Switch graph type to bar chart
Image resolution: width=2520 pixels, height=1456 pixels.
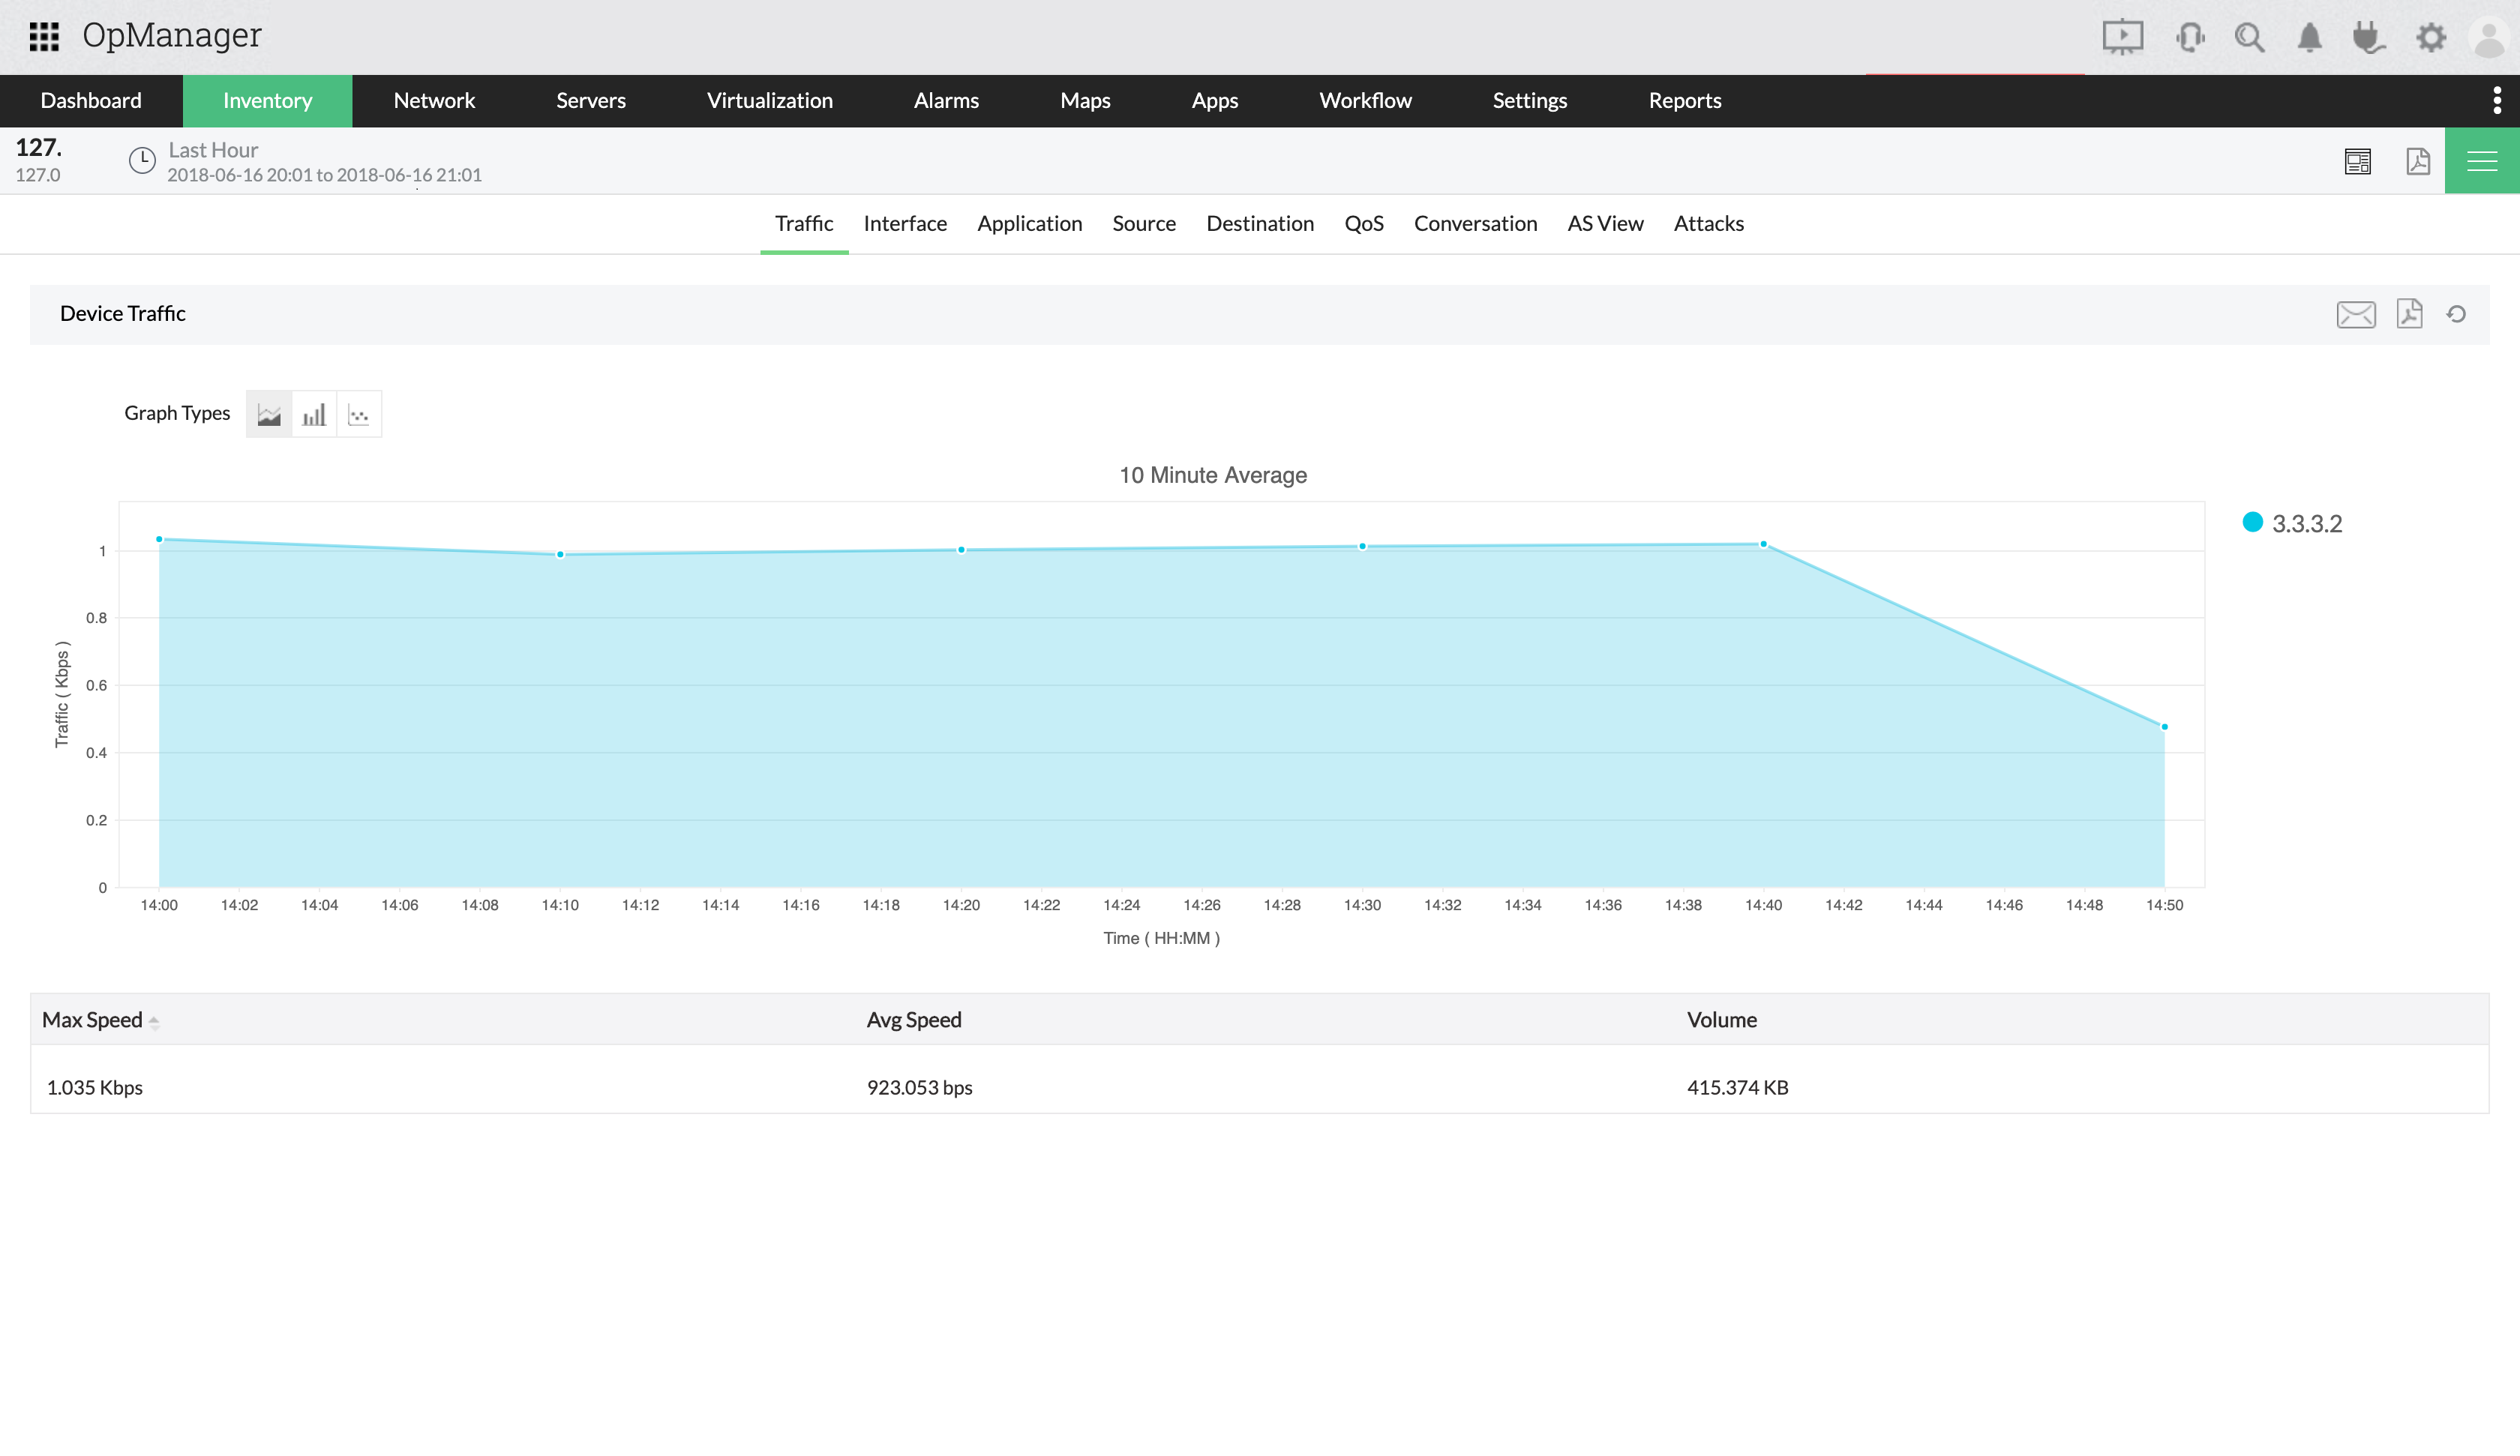click(x=314, y=414)
